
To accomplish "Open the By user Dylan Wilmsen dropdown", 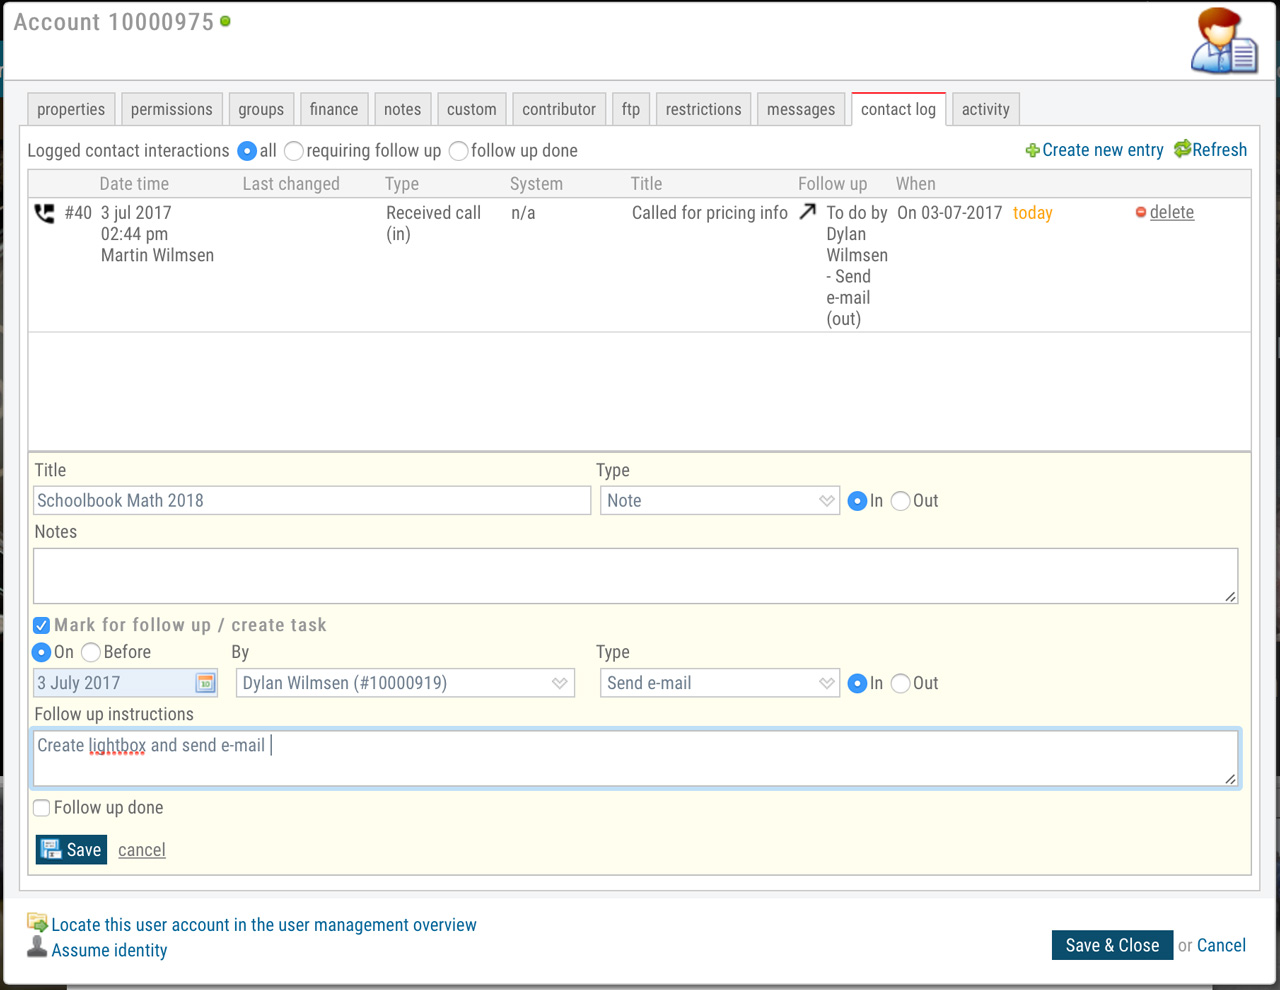I will tap(405, 683).
